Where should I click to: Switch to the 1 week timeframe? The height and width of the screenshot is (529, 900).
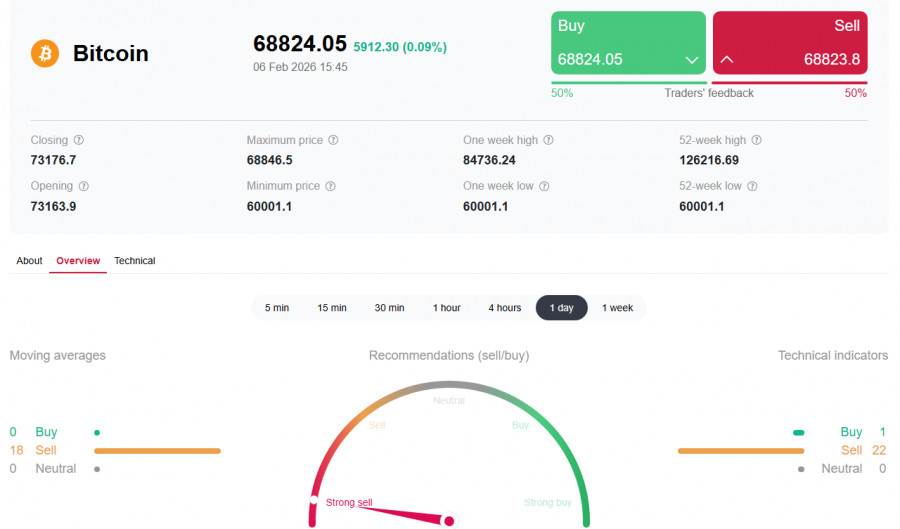617,308
